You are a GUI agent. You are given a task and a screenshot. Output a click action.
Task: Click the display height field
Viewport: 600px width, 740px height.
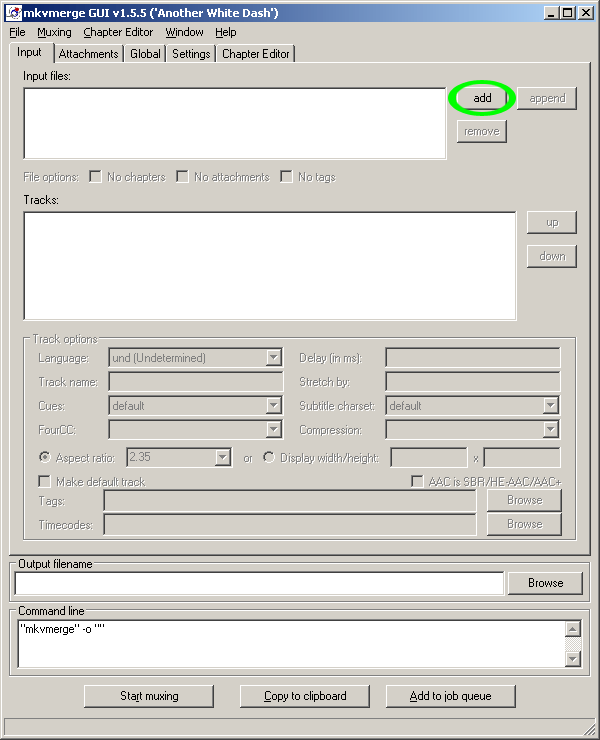pos(522,458)
